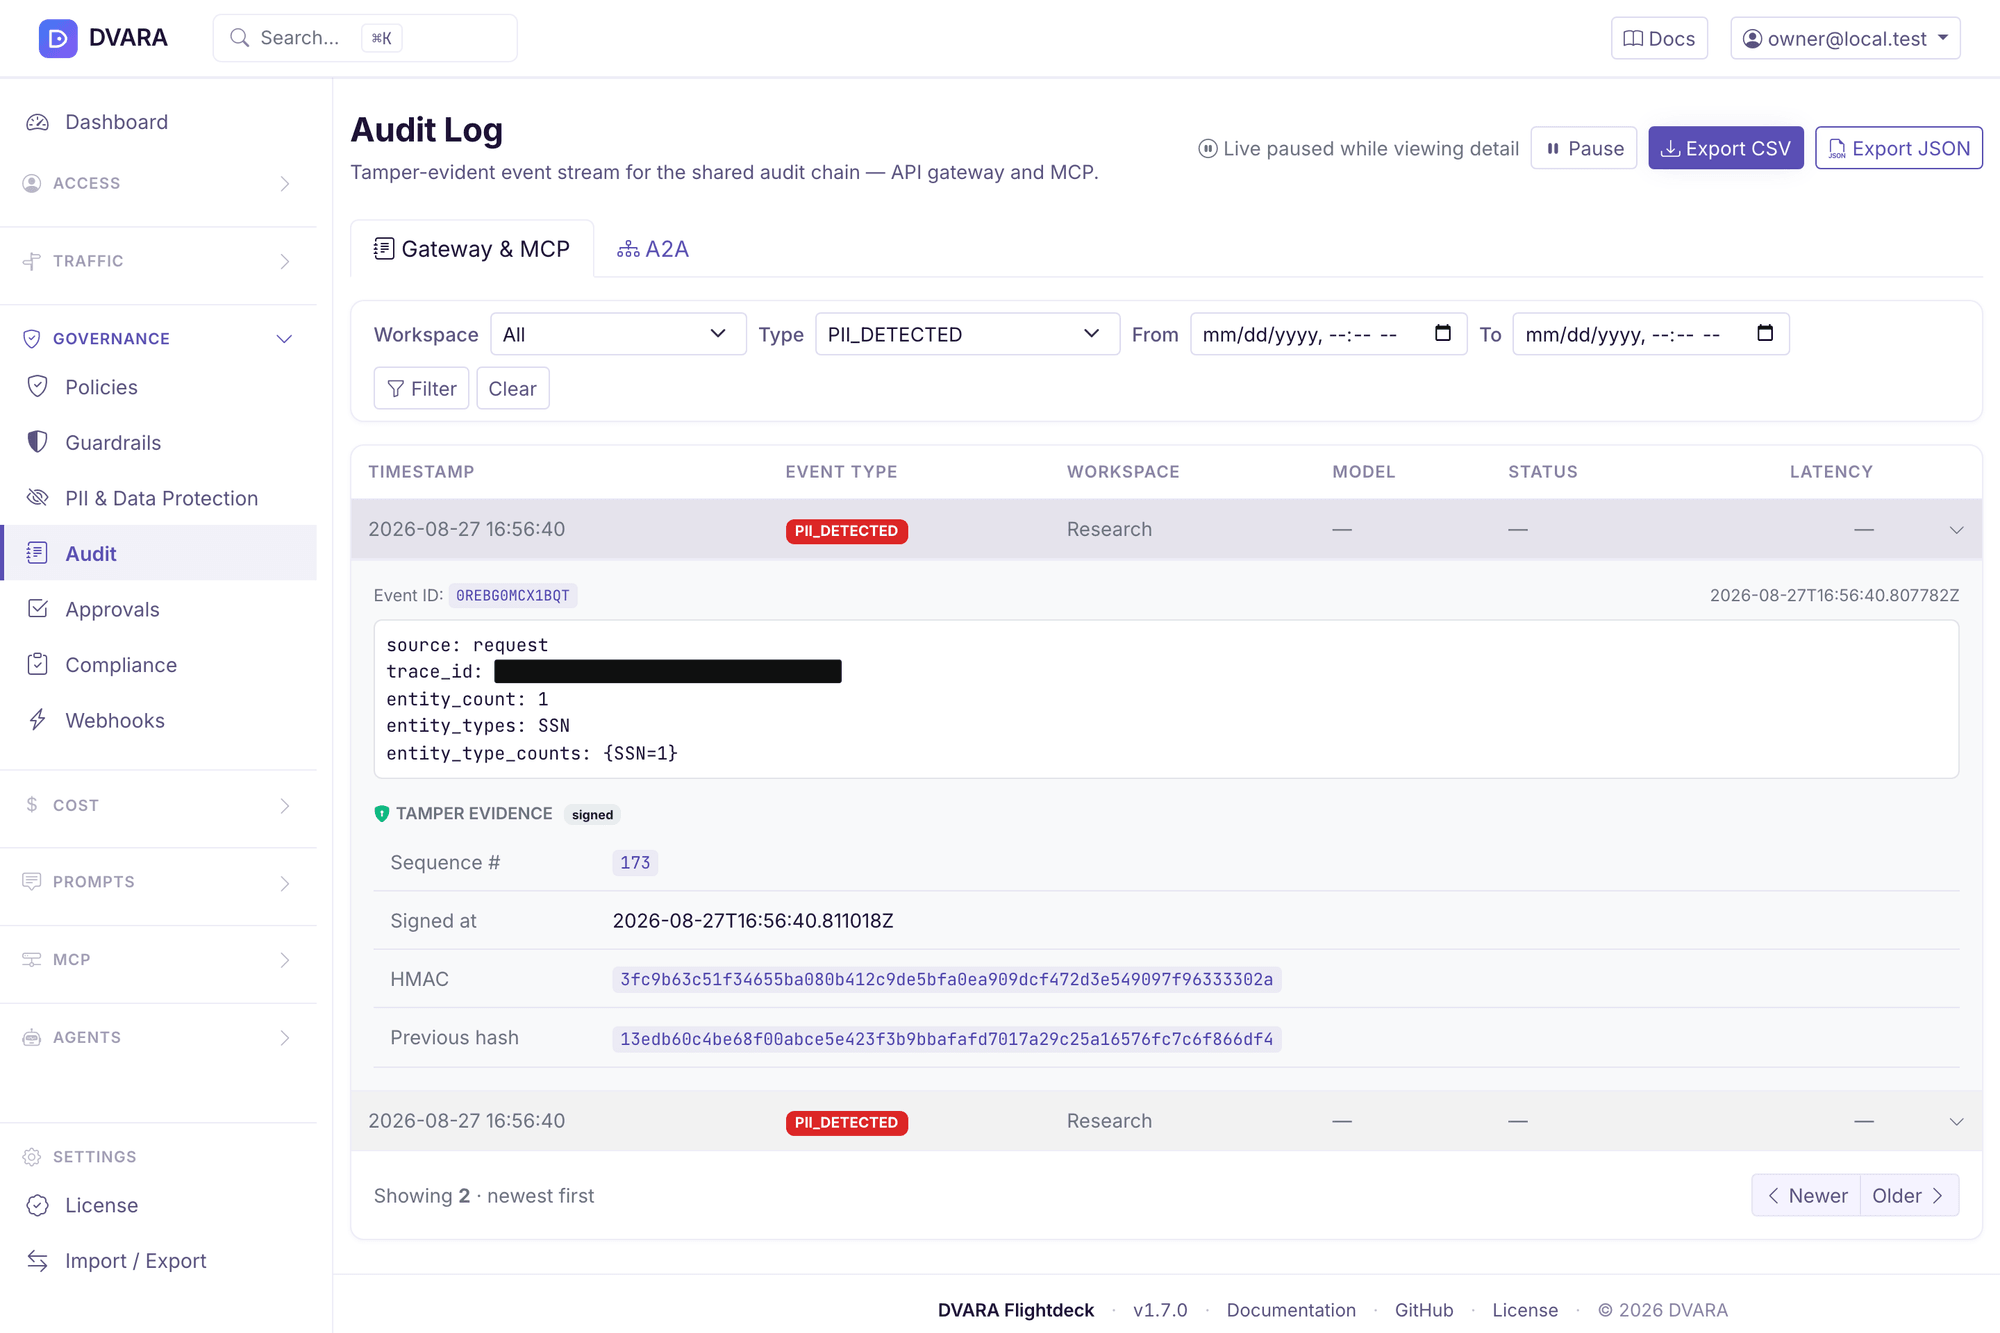Click the Cost dollar sign icon
This screenshot has height=1333, width=2000.
pos(32,805)
